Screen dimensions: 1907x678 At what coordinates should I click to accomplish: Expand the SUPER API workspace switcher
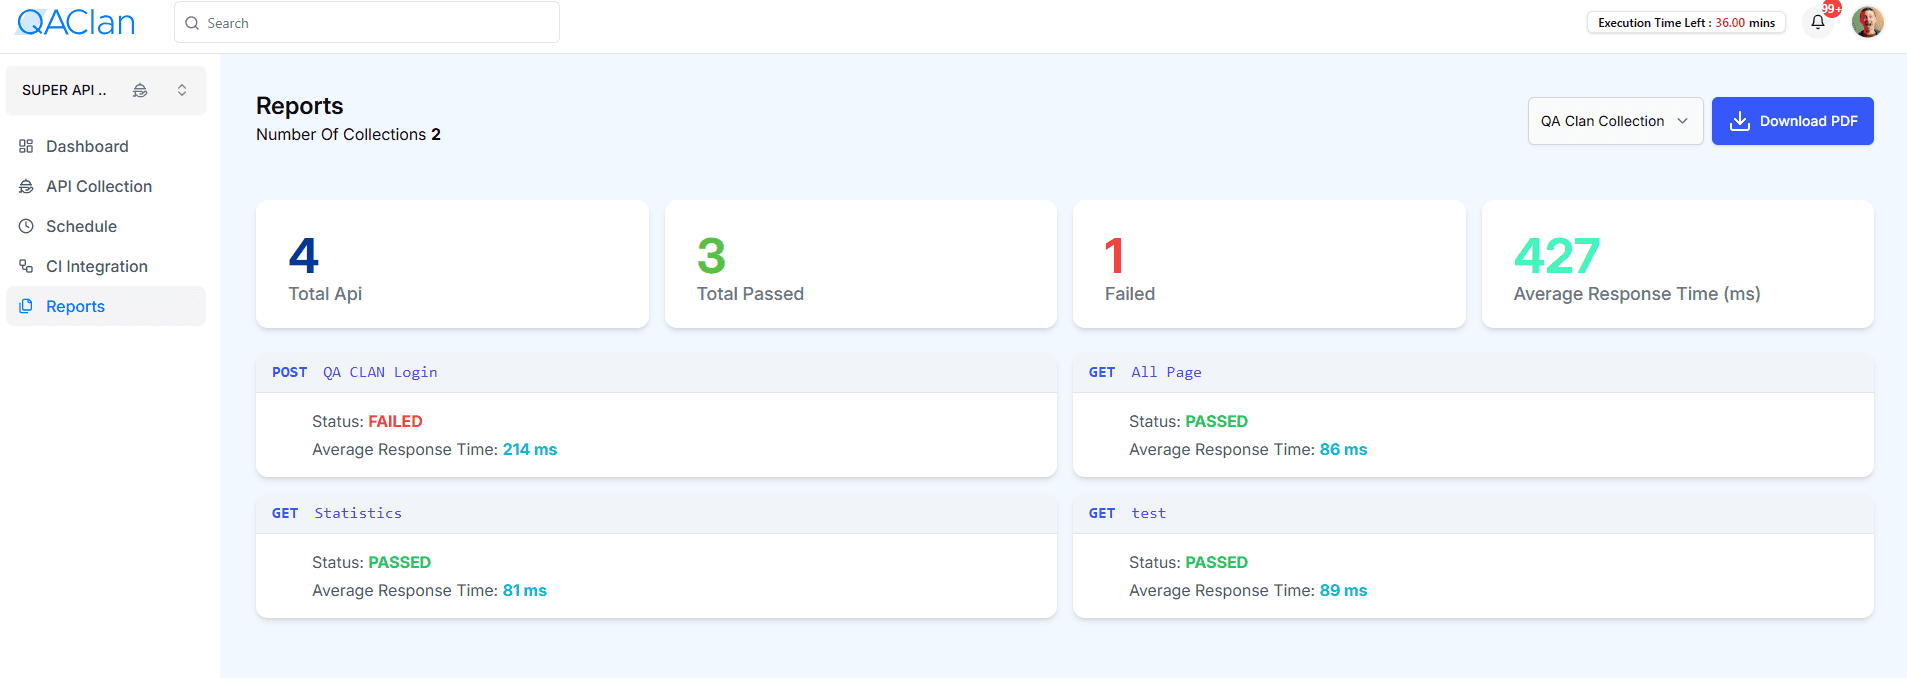182,90
